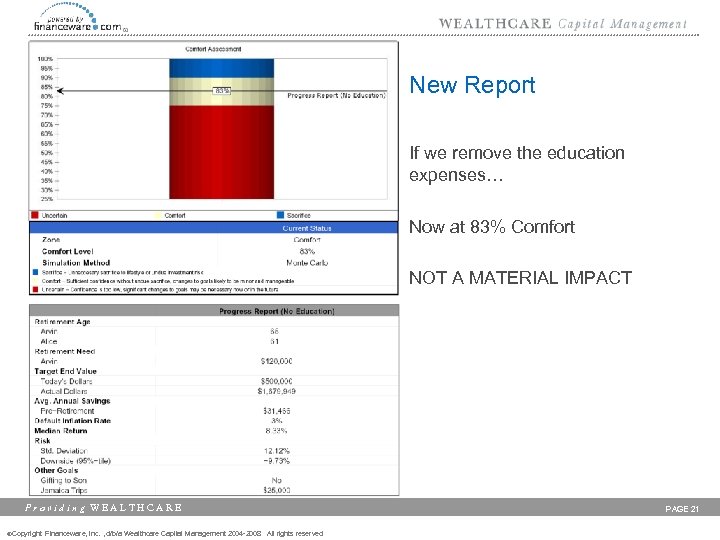Image resolution: width=720 pixels, height=540 pixels.
Task: Click the Current Status header bar
Action: pyautogui.click(x=214, y=228)
